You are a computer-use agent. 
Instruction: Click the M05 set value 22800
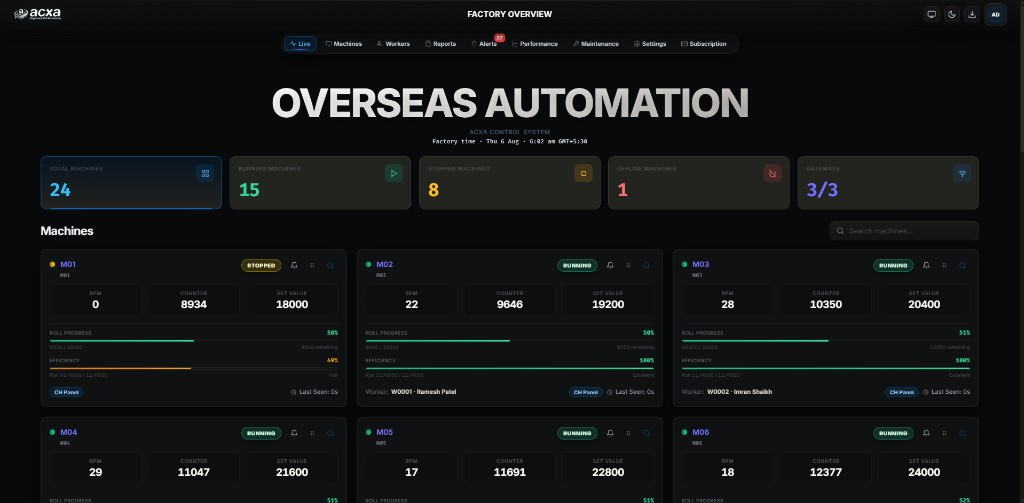point(607,472)
